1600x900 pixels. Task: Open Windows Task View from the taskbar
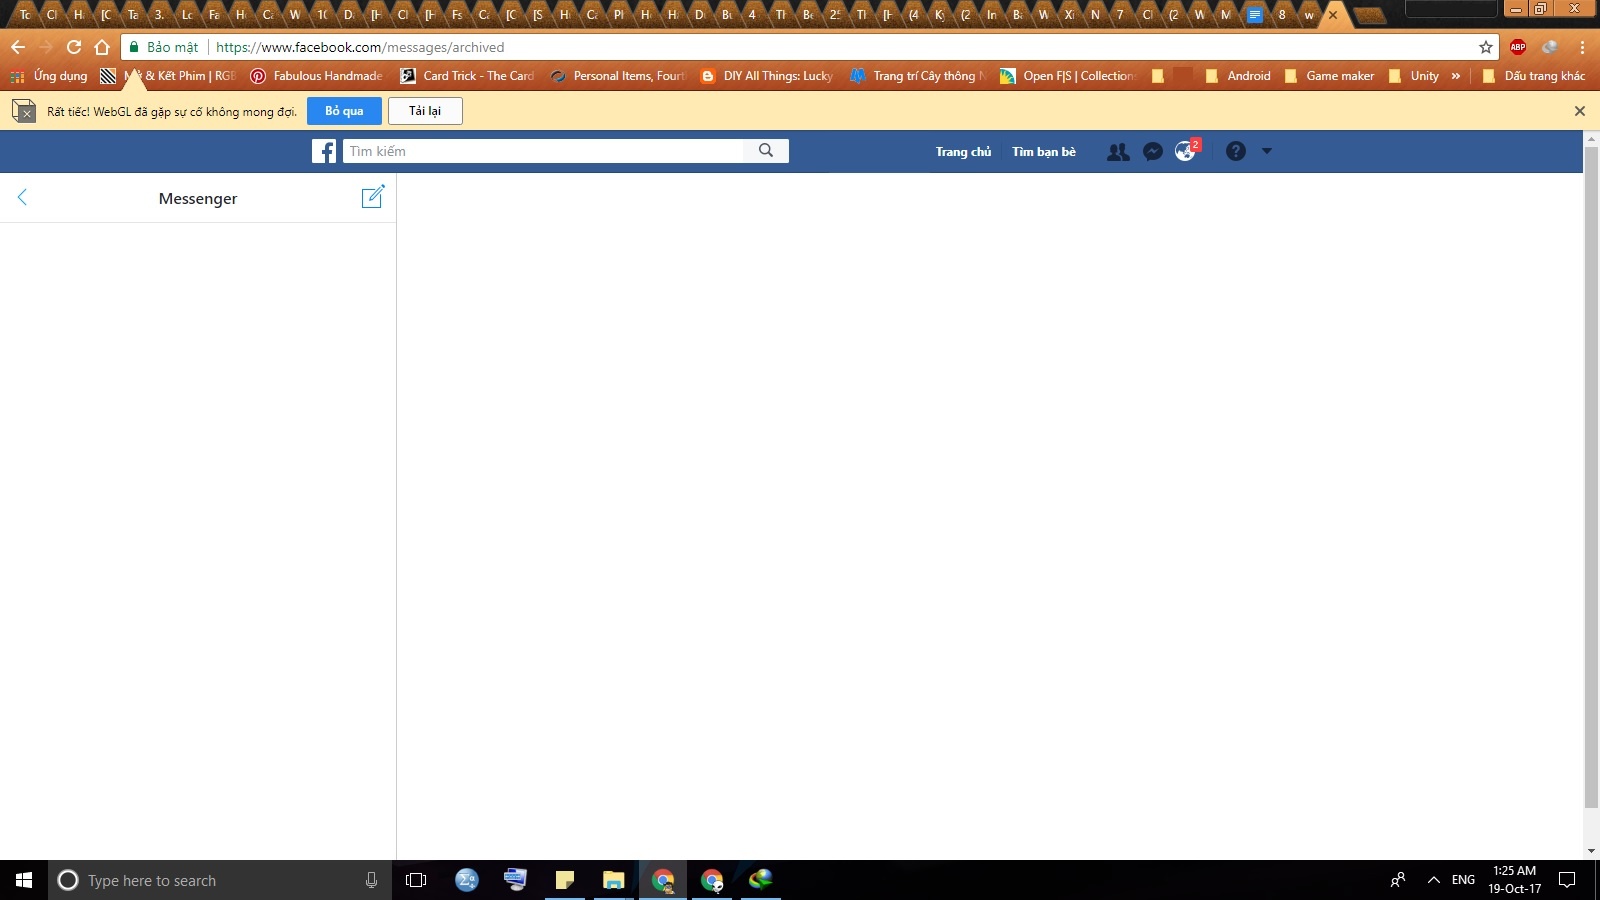(416, 880)
